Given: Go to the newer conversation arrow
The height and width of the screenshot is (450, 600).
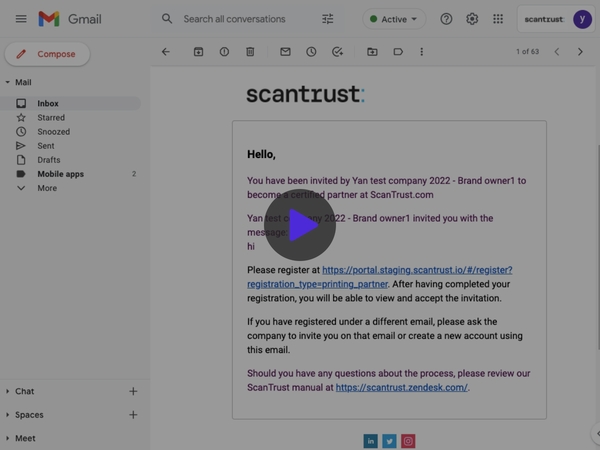Looking at the screenshot, I should (557, 52).
